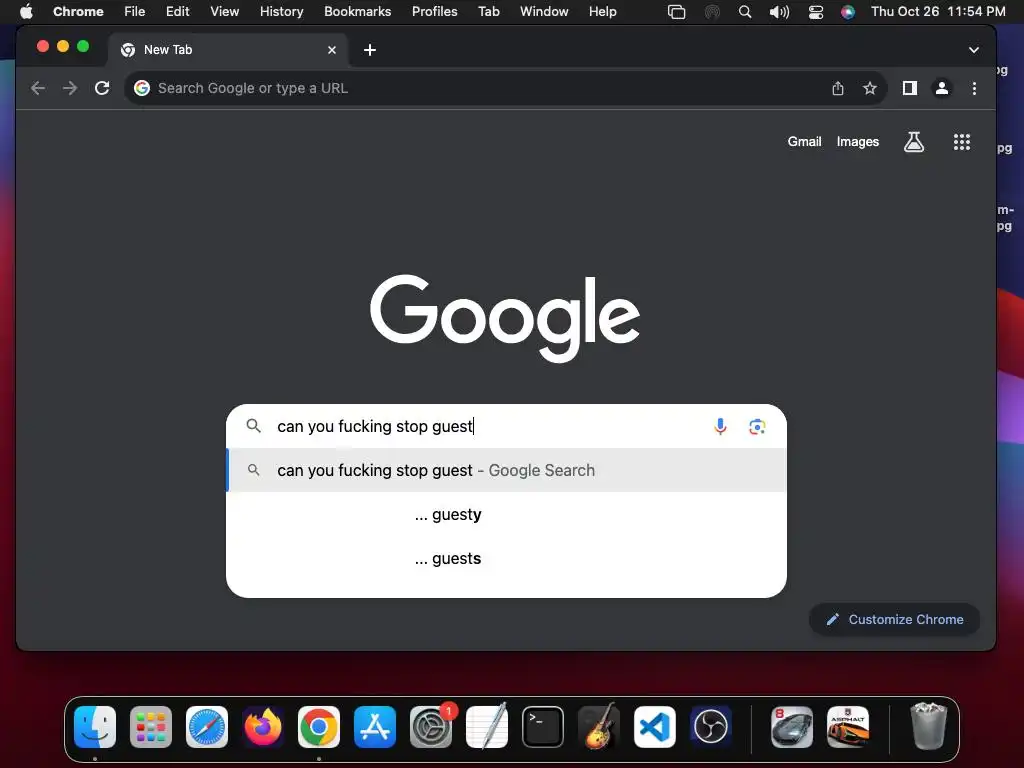Open Stage Manager windows icon in menu bar

[677, 12]
